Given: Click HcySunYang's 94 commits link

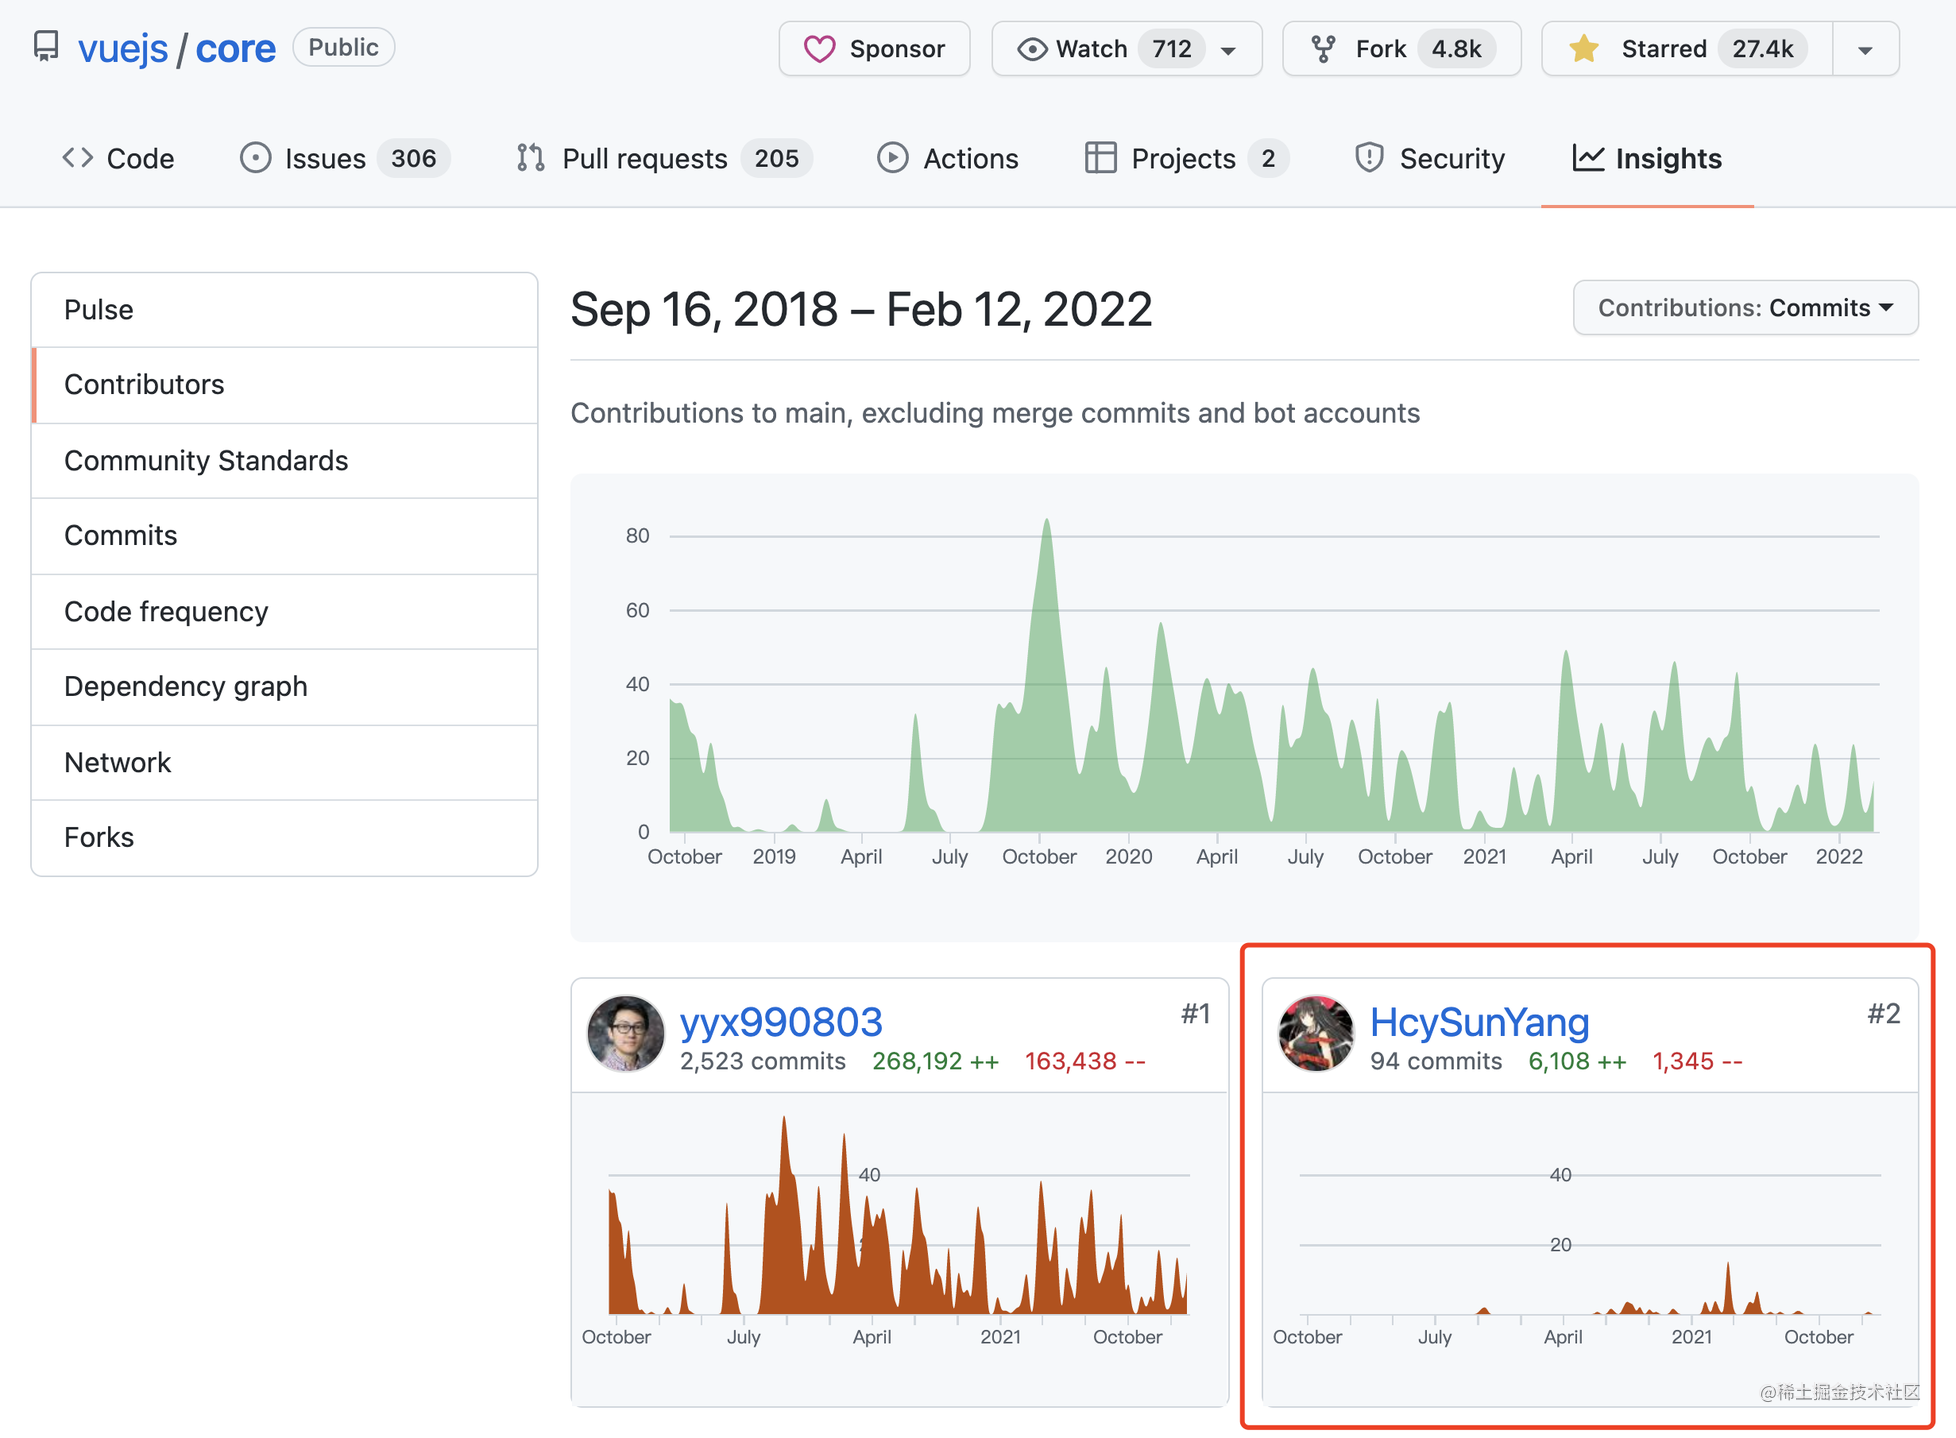Looking at the screenshot, I should tap(1436, 1061).
